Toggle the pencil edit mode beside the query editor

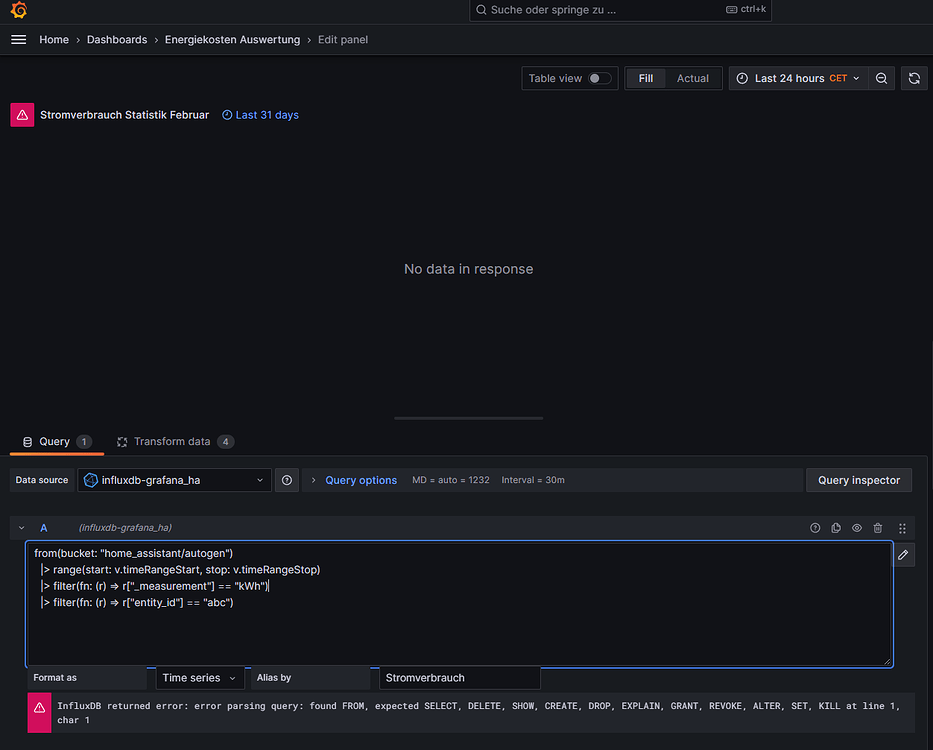(902, 554)
